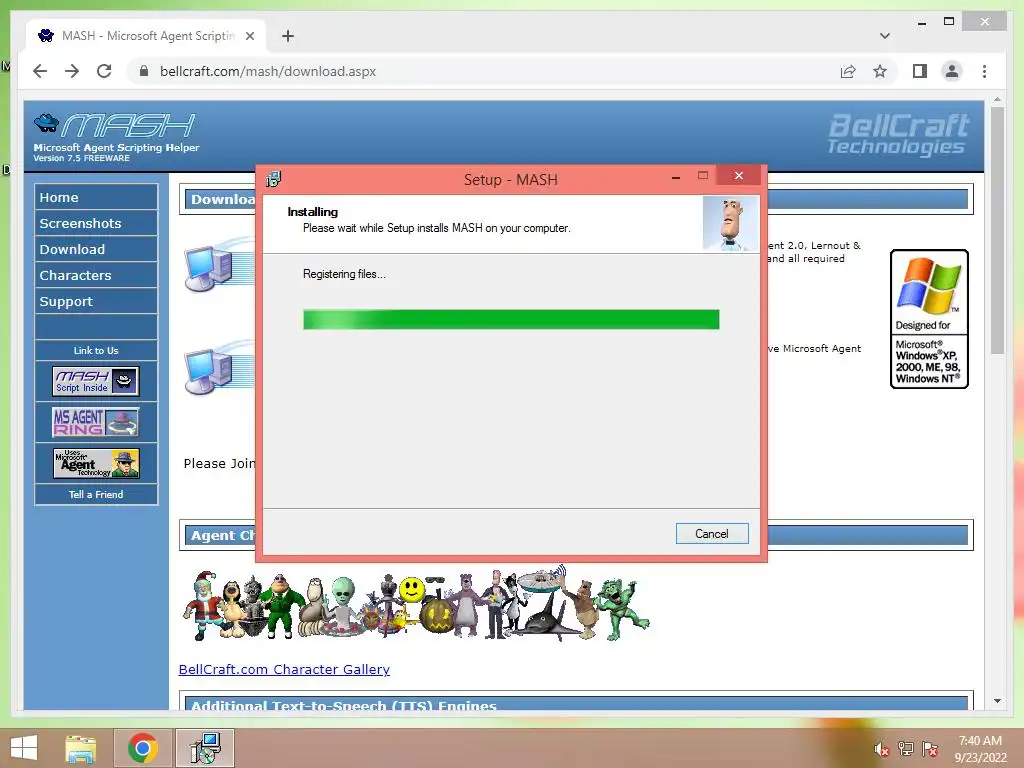Click the green installation progress bar
The width and height of the screenshot is (1024, 768).
(511, 319)
